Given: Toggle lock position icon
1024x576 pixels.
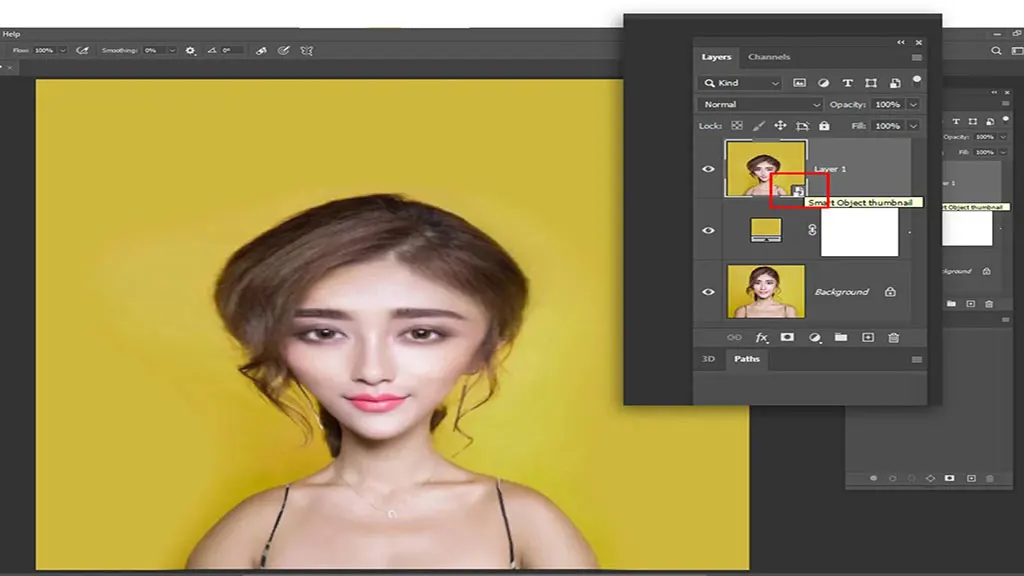Looking at the screenshot, I should click(x=780, y=125).
